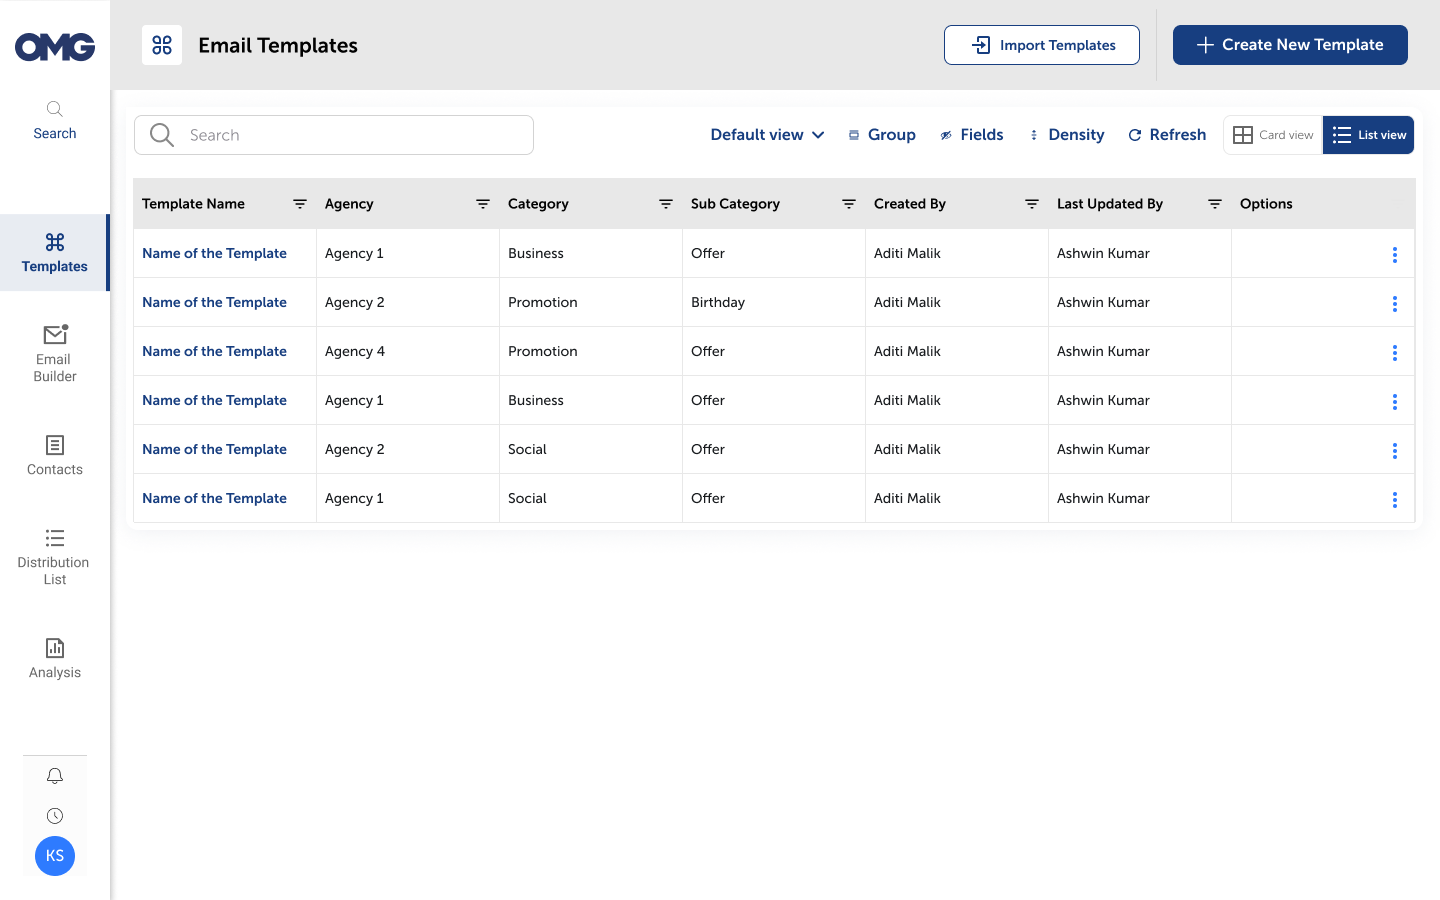
Task: Click Import Templates button
Action: point(1041,45)
